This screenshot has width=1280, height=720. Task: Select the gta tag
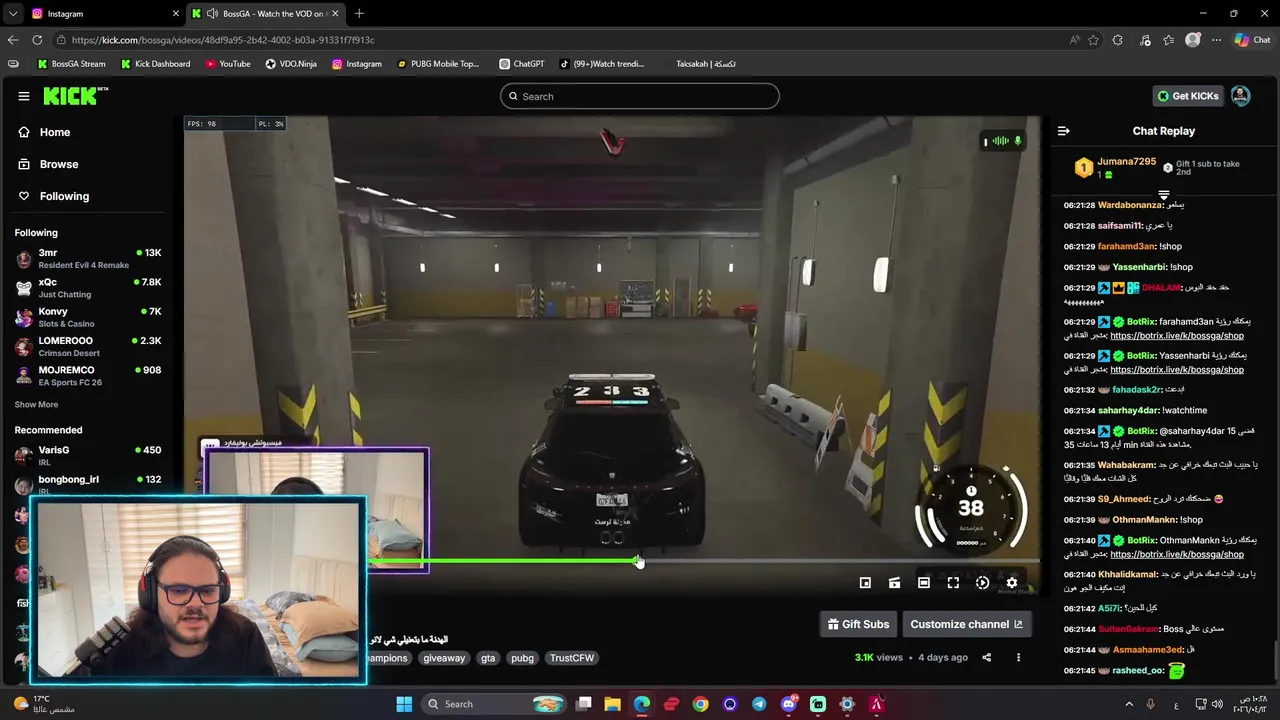pyautogui.click(x=488, y=658)
